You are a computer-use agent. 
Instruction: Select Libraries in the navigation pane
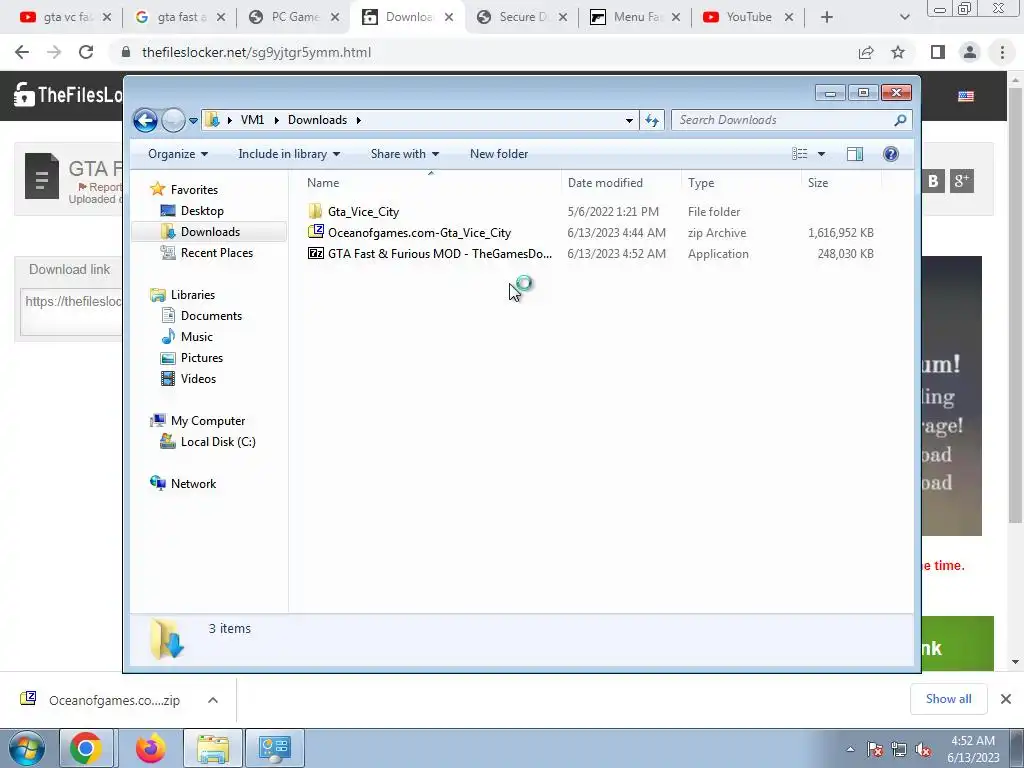coord(193,295)
